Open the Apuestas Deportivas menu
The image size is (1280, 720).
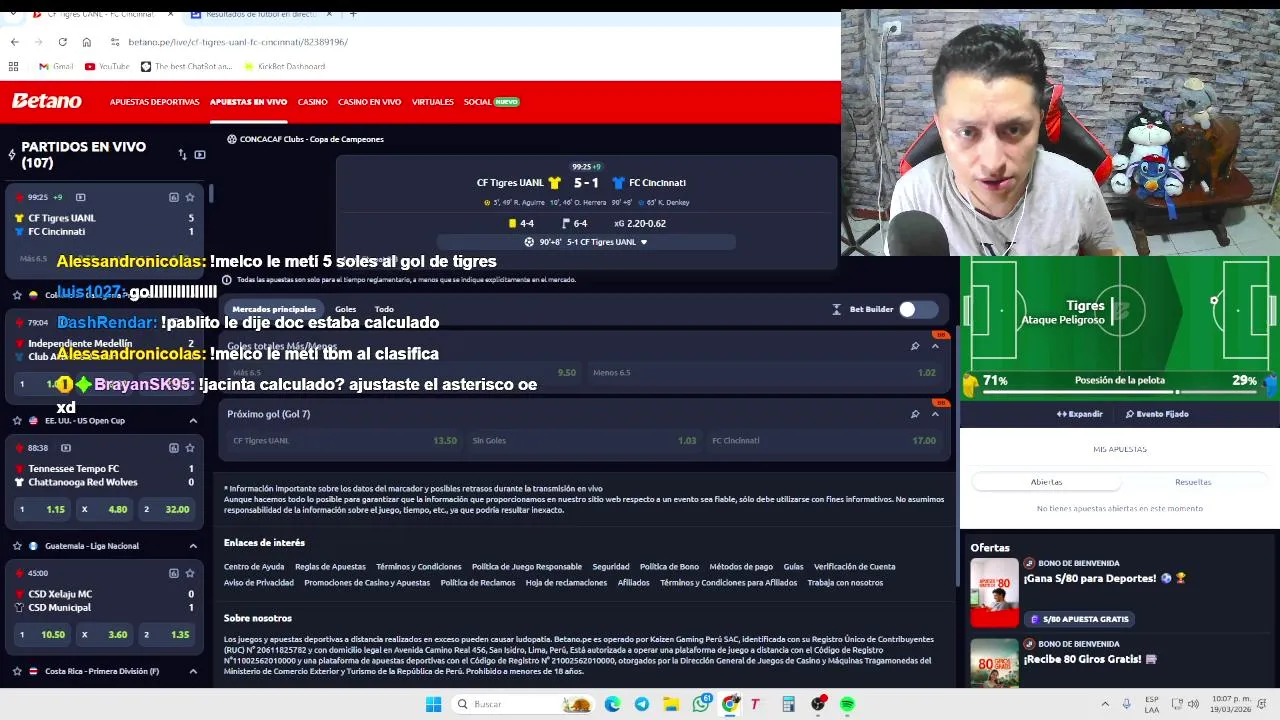pos(154,102)
